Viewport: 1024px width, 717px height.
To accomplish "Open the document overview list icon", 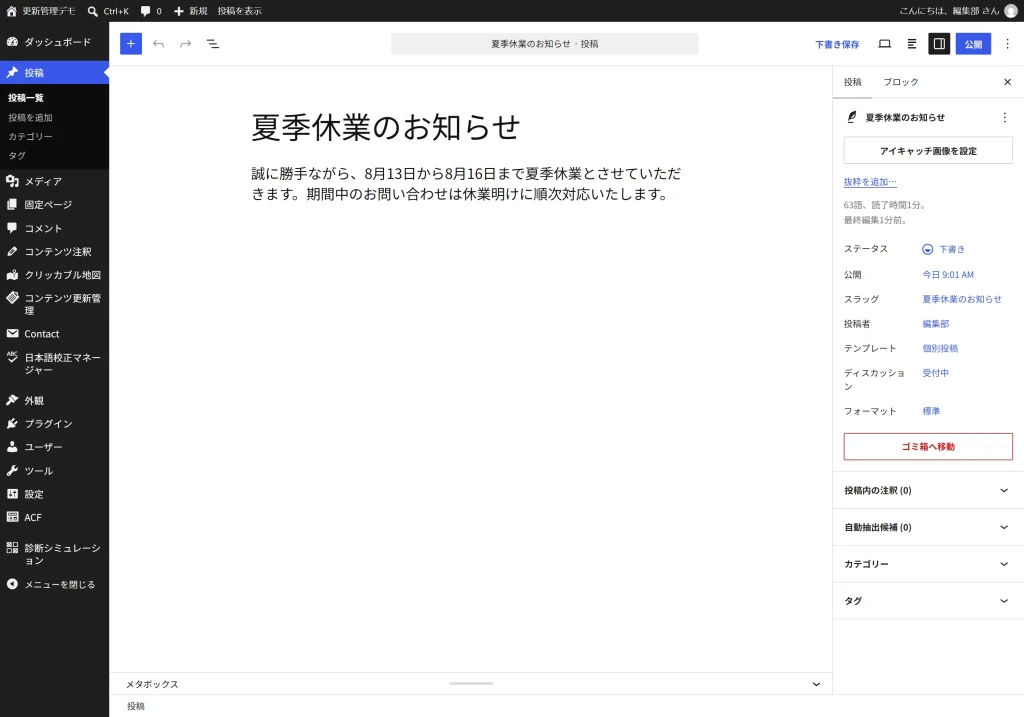I will point(213,44).
